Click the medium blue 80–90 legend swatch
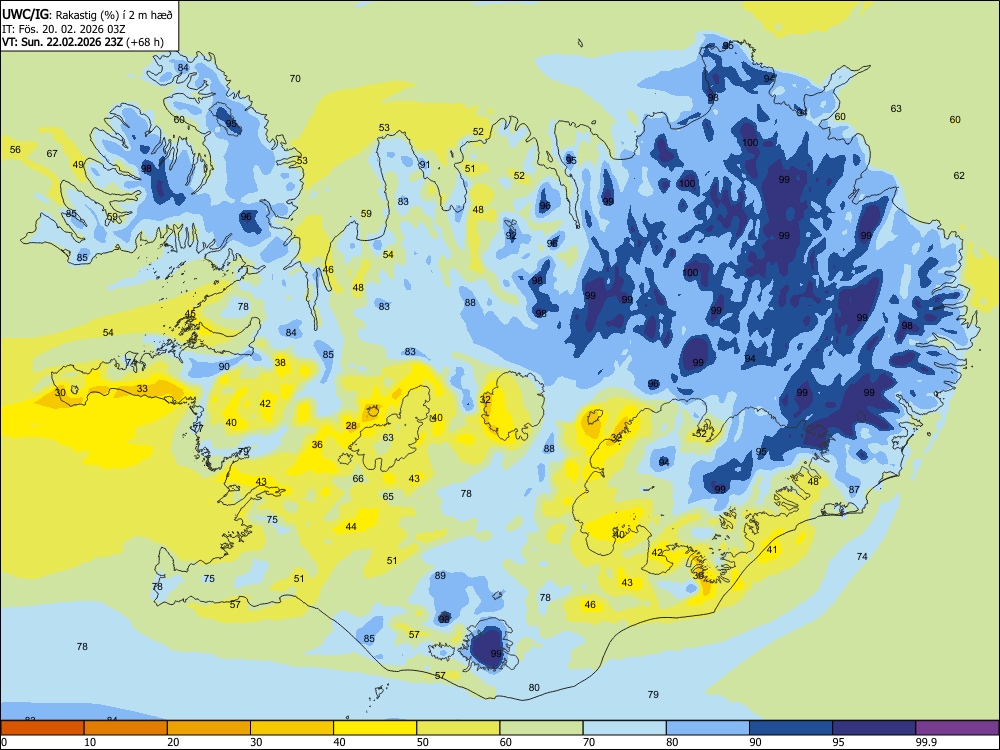1000x750 pixels. (x=708, y=728)
